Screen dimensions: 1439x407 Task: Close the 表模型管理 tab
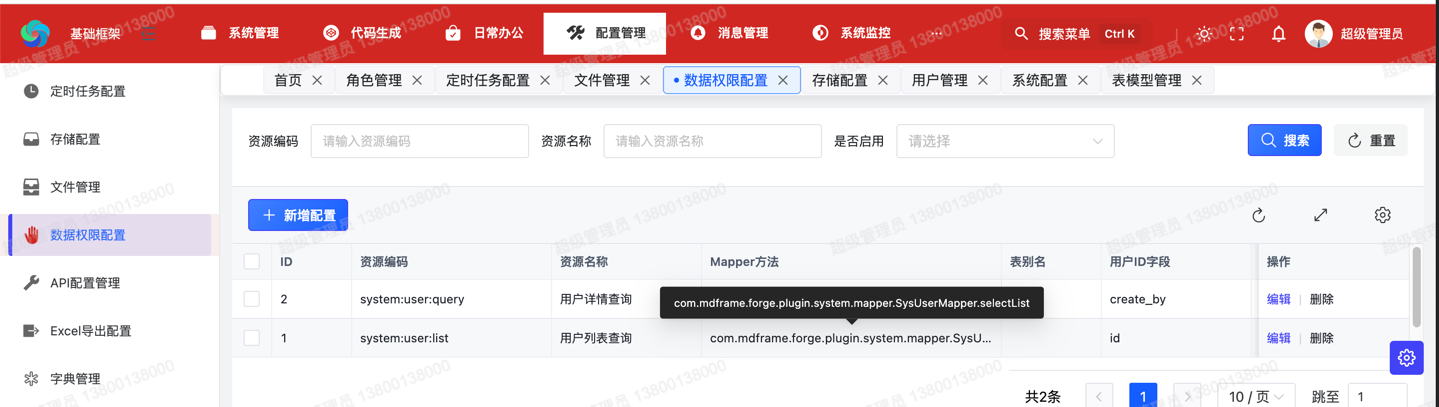1197,80
